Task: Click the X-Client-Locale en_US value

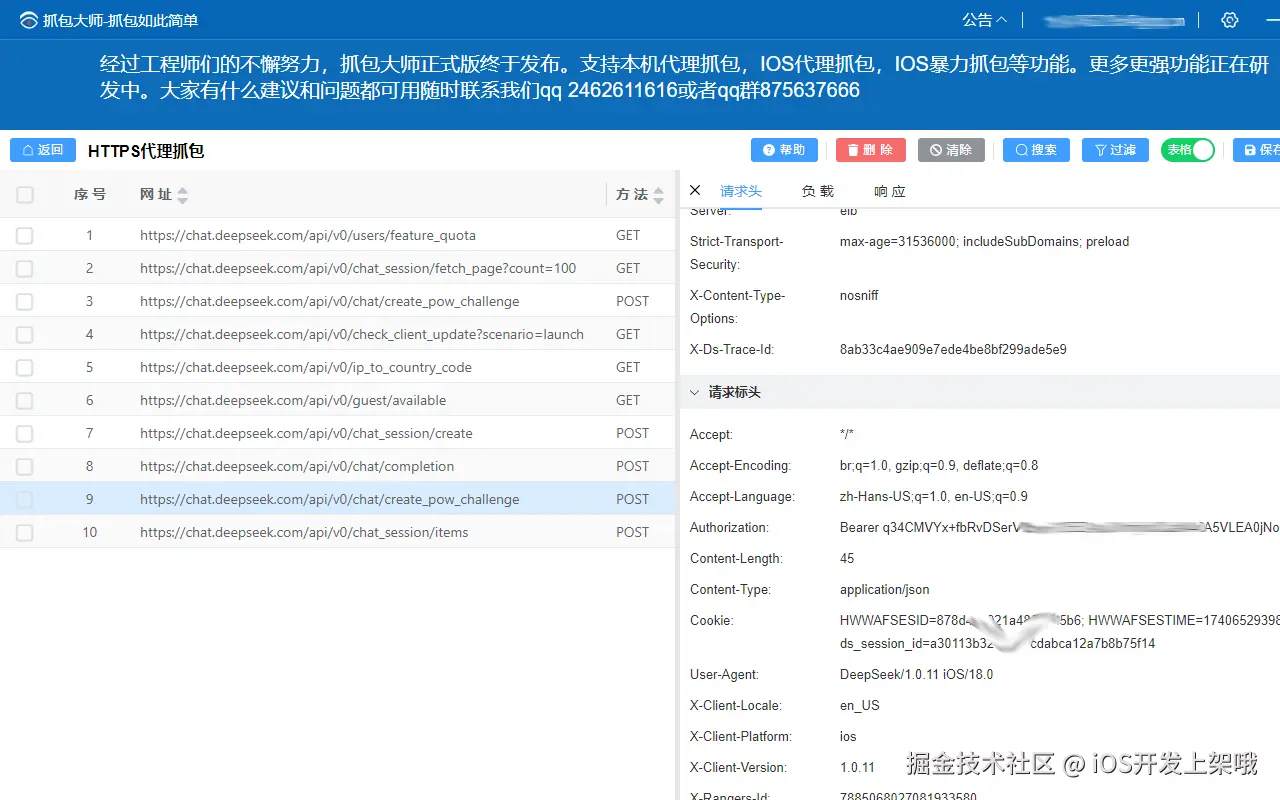Action: coord(860,706)
